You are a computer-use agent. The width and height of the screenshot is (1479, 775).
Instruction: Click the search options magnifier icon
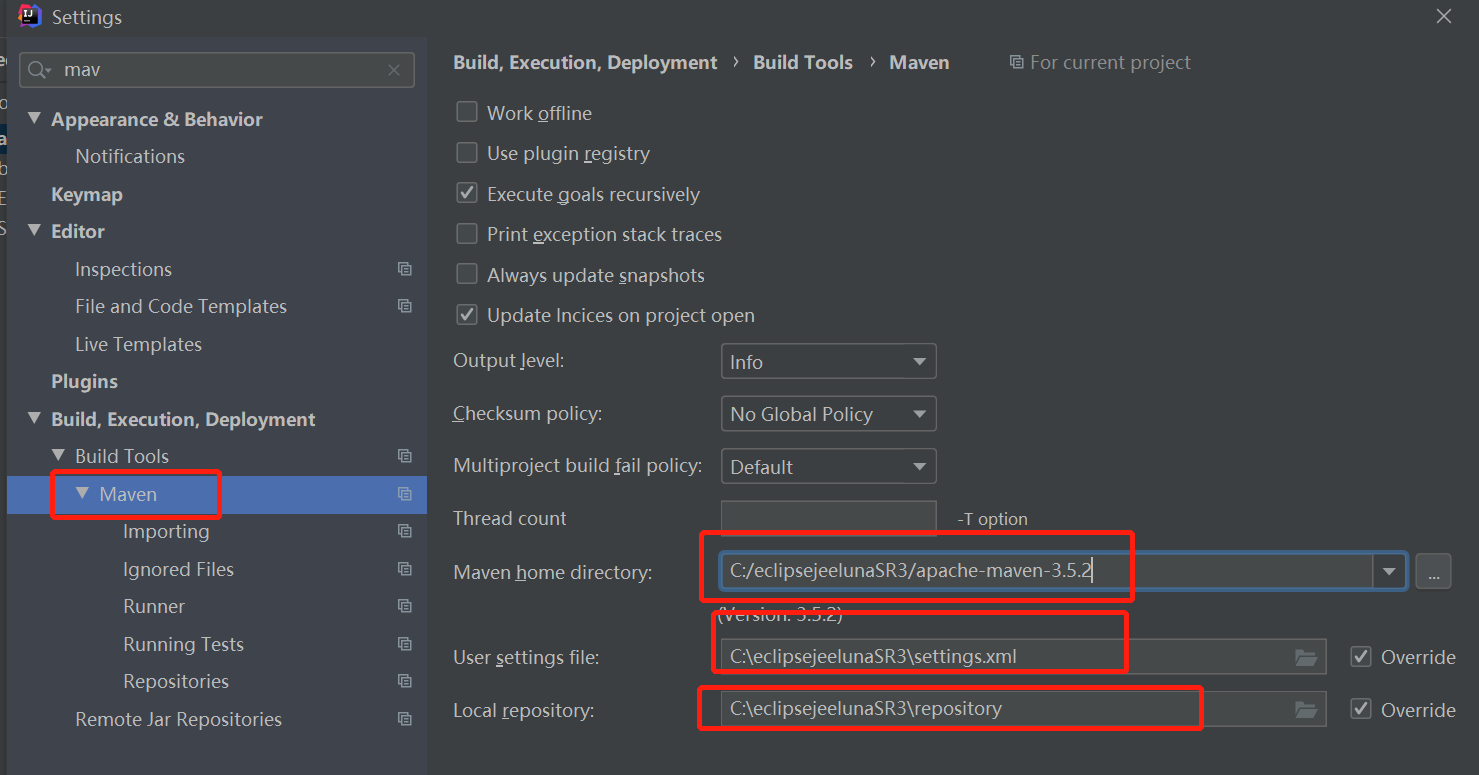coord(40,70)
